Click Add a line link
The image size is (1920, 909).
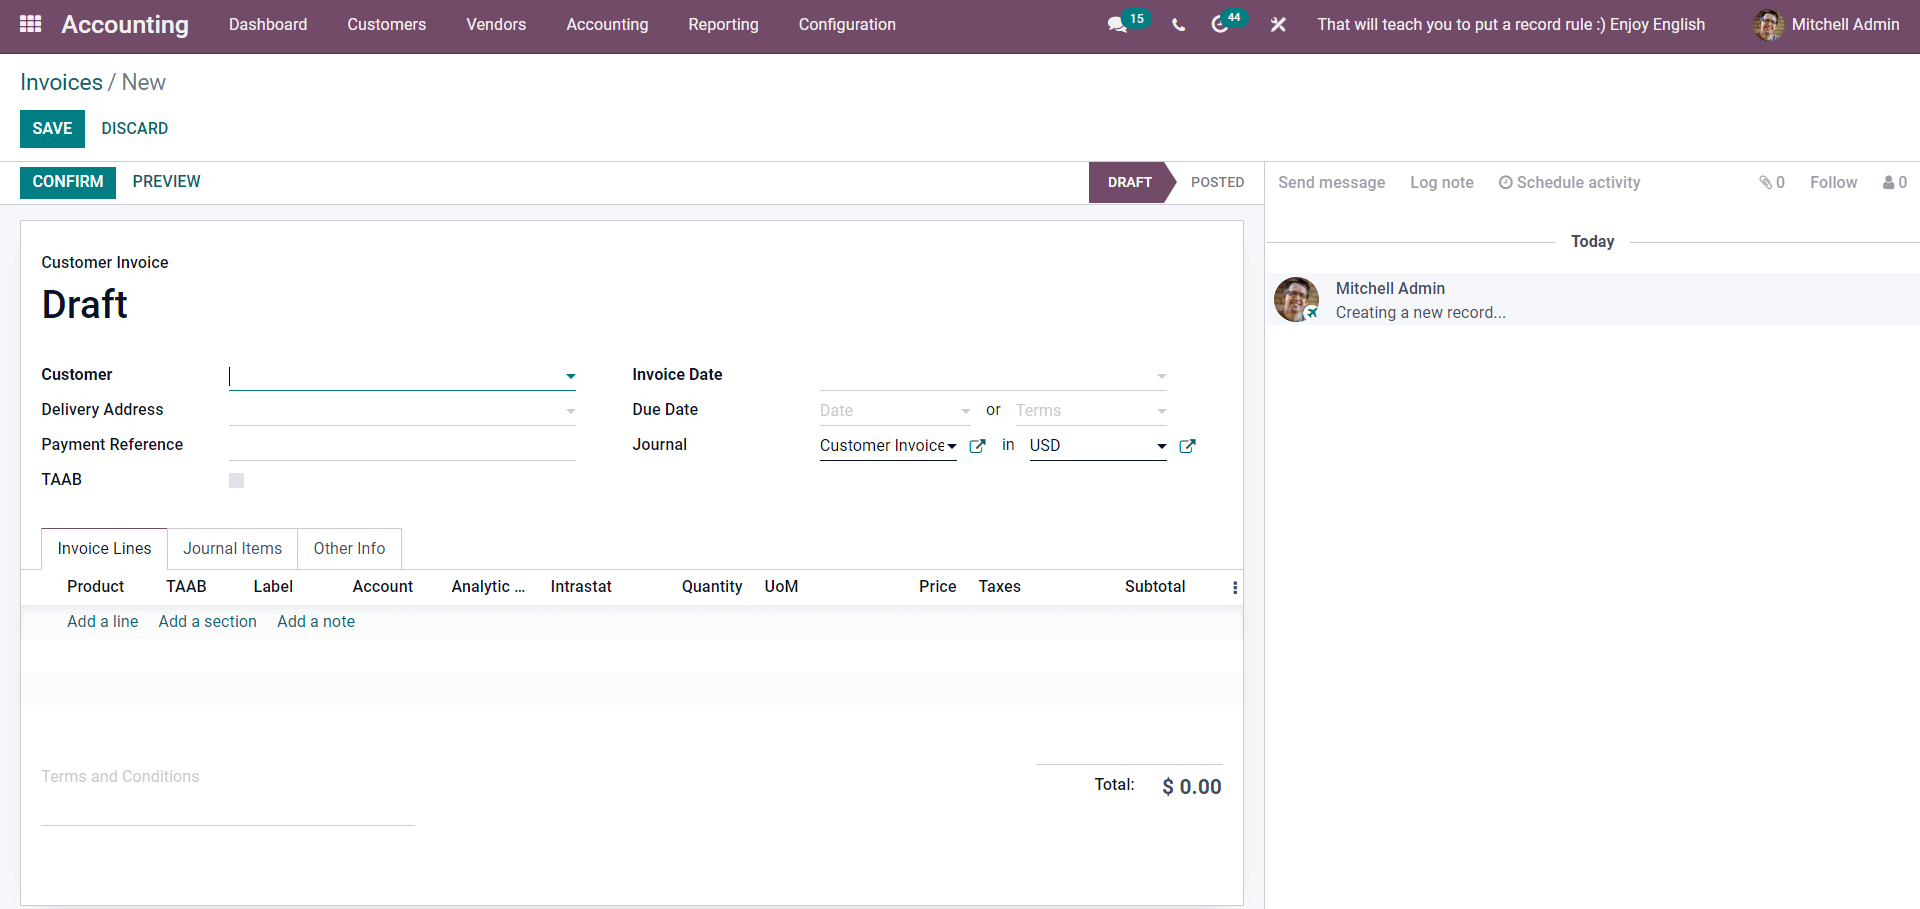click(102, 622)
